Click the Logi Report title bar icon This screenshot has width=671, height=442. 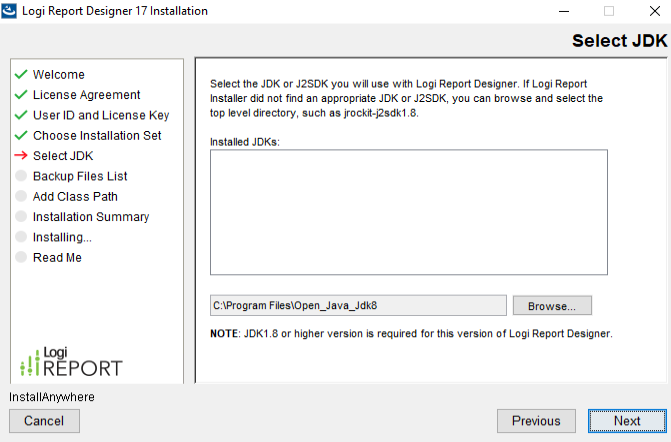pyautogui.click(x=10, y=11)
